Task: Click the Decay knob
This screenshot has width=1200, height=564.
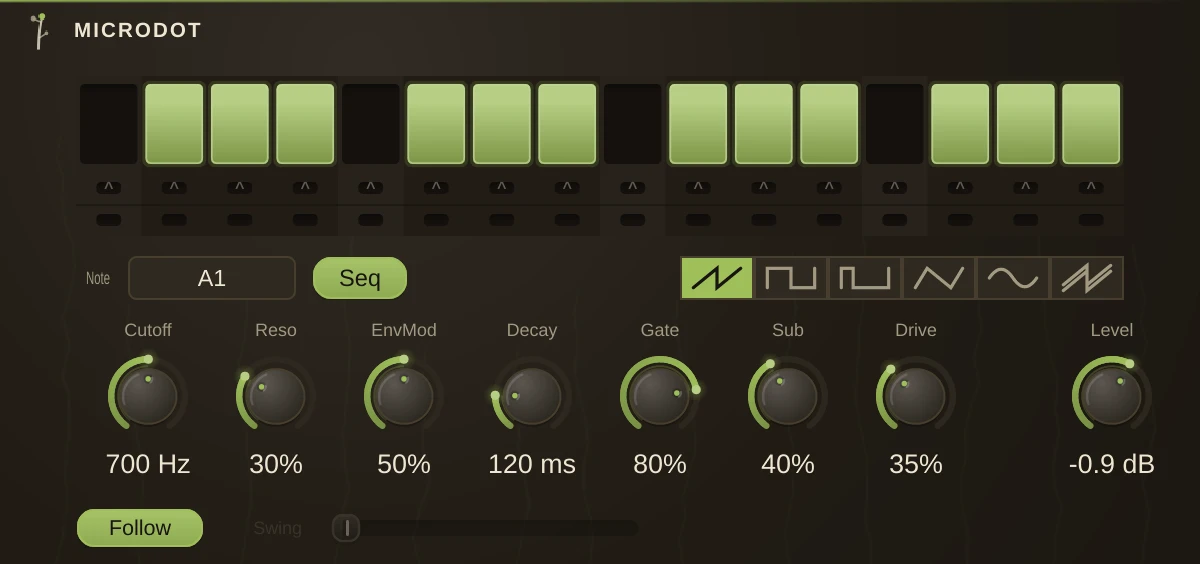Action: tap(532, 396)
